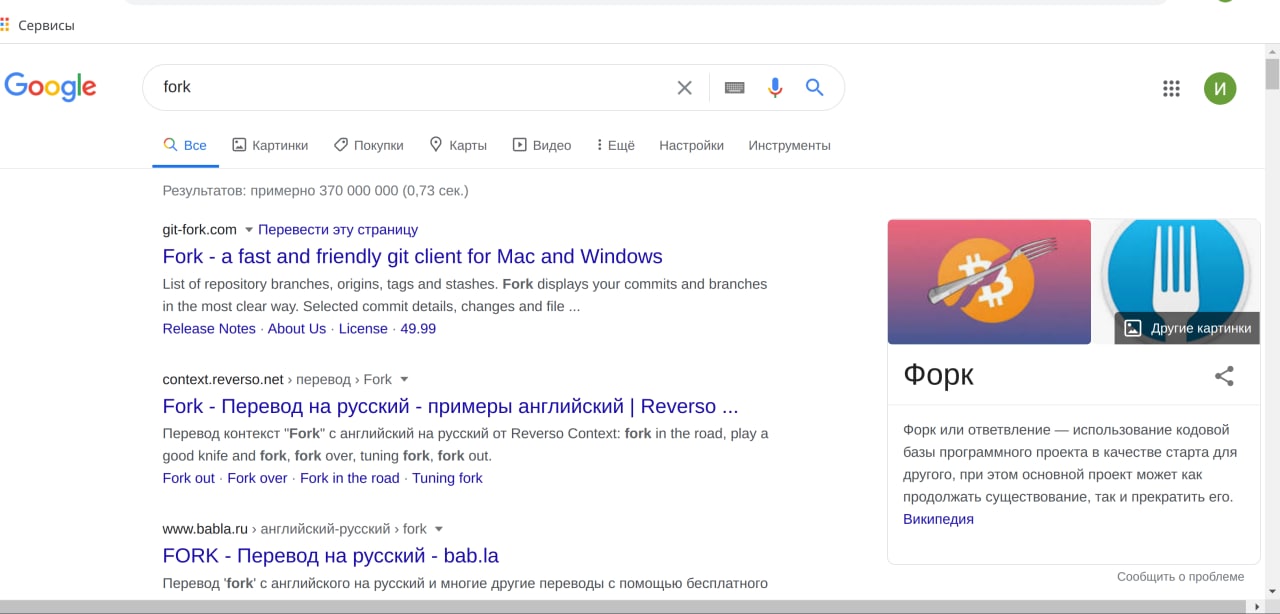Switch to the Видео tab
The image size is (1280, 614).
[541, 145]
